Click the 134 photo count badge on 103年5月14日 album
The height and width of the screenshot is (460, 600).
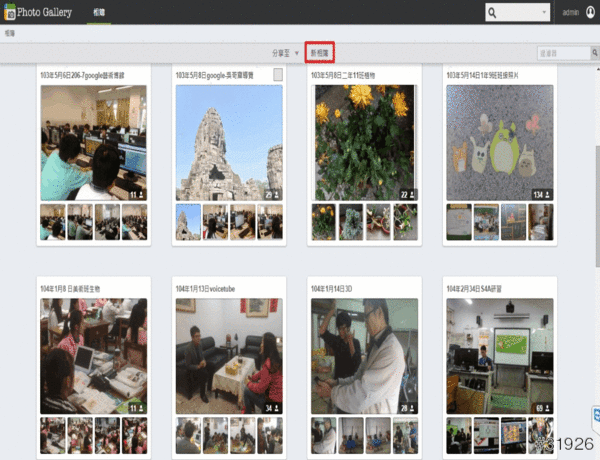(x=542, y=195)
